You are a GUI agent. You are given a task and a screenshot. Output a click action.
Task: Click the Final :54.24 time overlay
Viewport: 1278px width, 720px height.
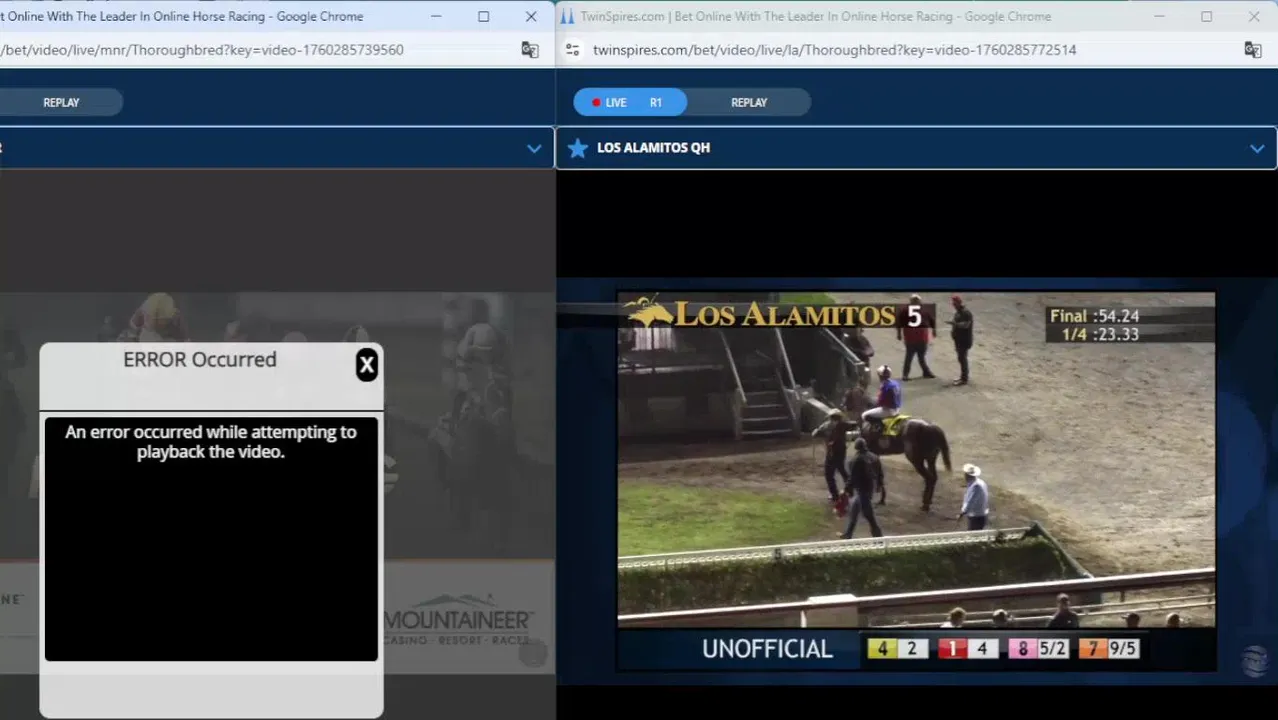[1094, 316]
